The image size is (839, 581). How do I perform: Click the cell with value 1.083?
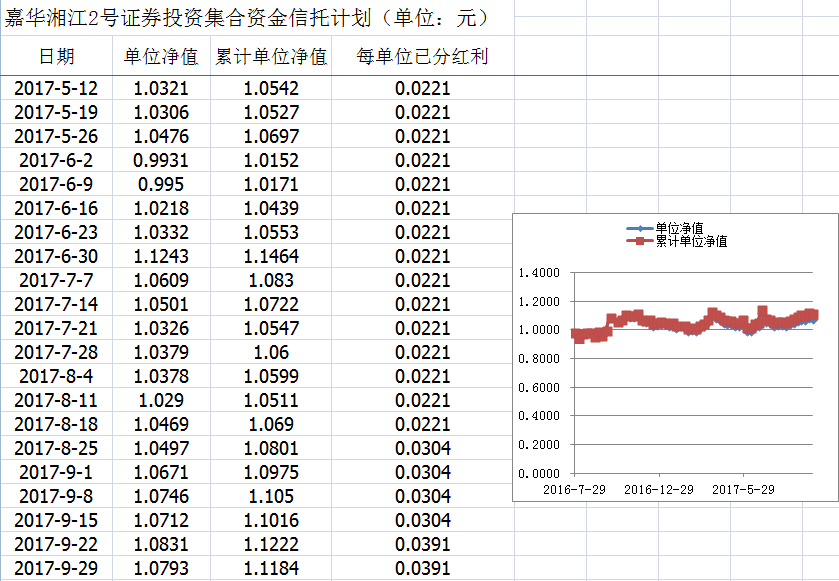(271, 280)
